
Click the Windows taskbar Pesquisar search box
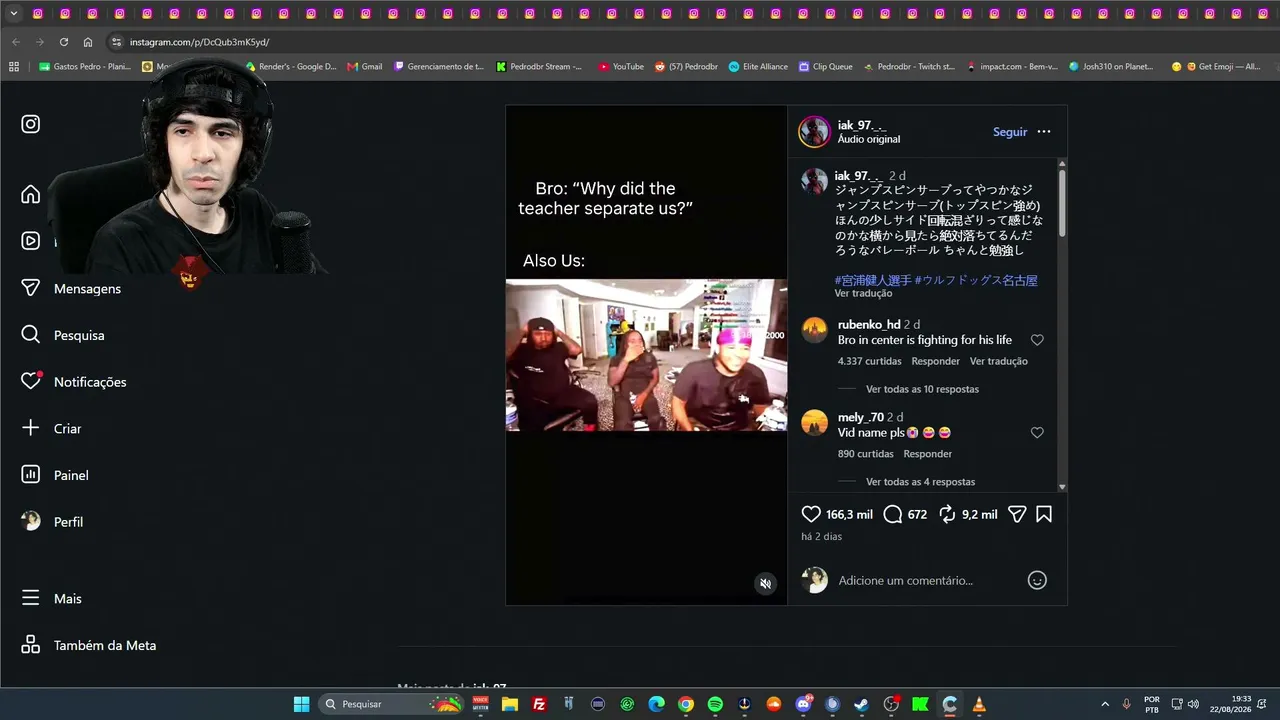393,704
